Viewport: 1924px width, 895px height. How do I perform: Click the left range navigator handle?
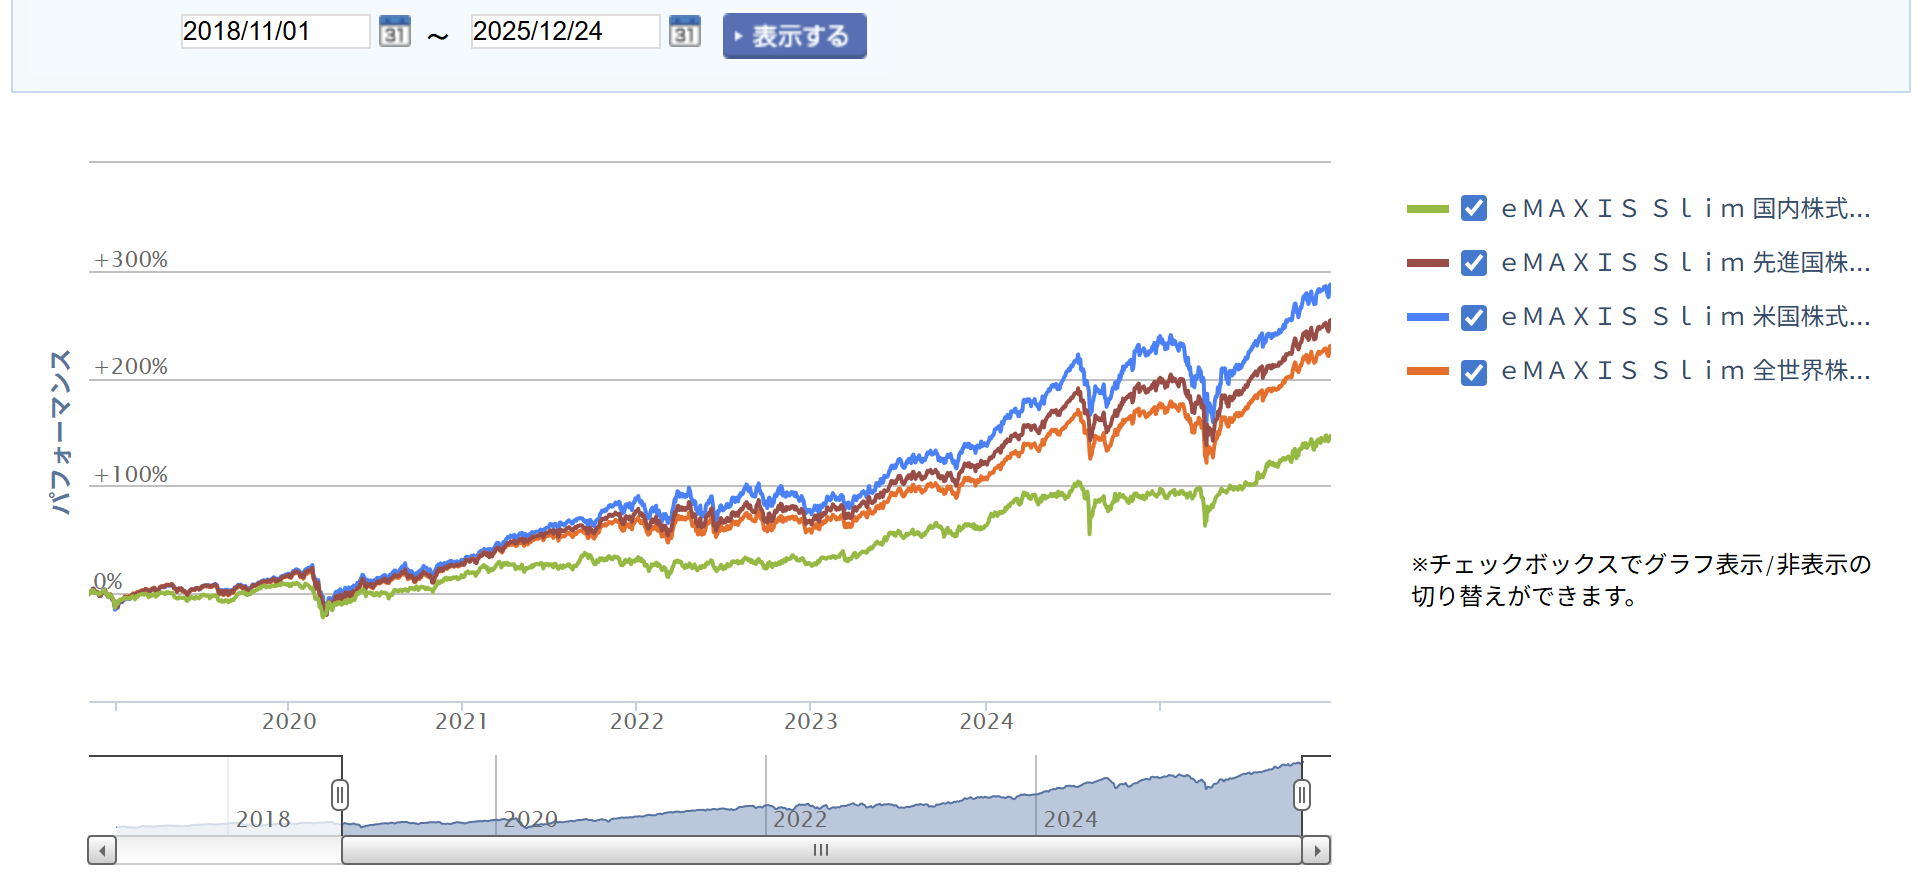click(340, 795)
